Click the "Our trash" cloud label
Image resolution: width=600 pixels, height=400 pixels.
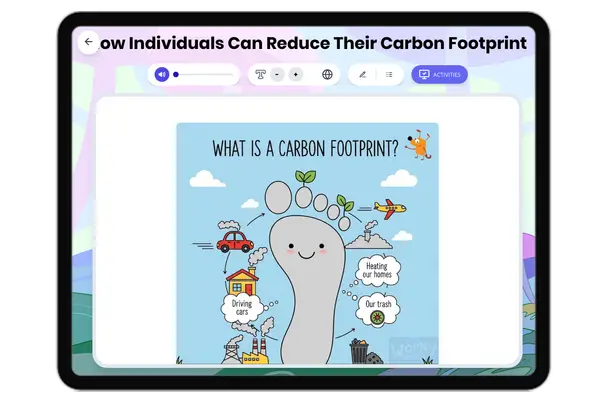click(377, 305)
